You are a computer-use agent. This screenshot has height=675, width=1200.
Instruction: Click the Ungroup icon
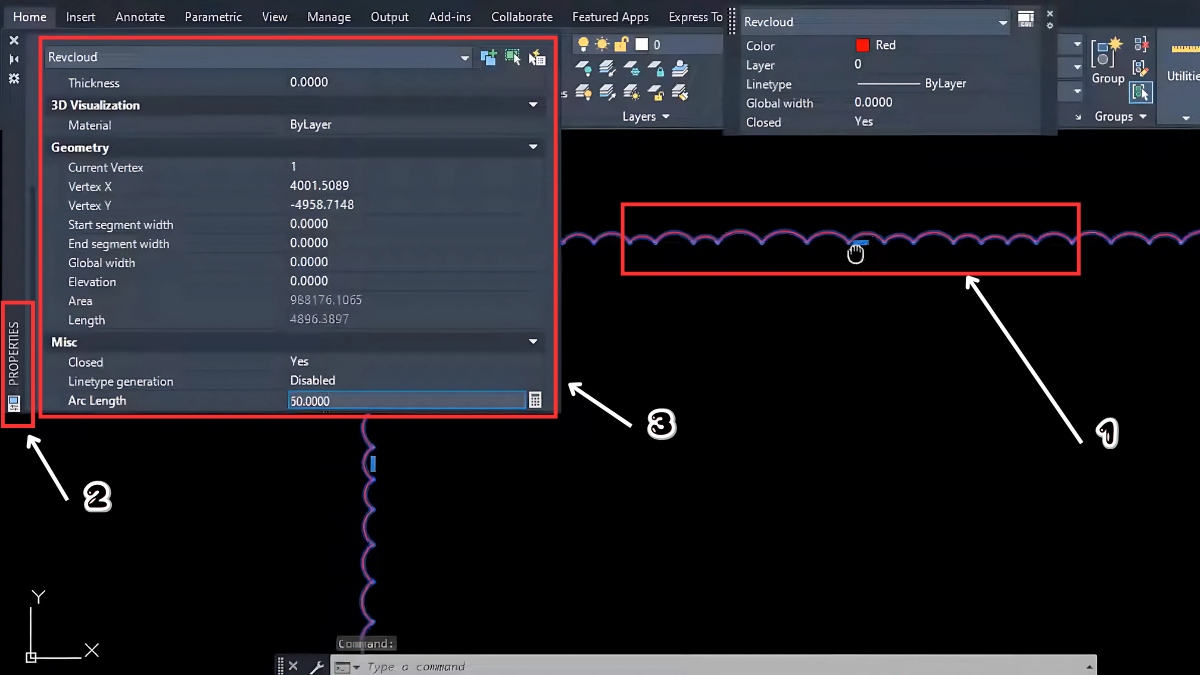click(x=1141, y=45)
